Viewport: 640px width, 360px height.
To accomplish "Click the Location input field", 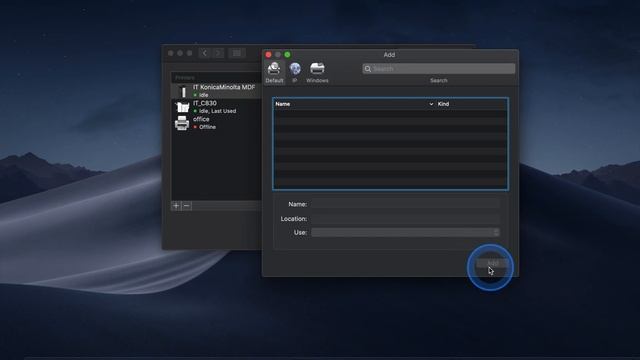I will [405, 219].
